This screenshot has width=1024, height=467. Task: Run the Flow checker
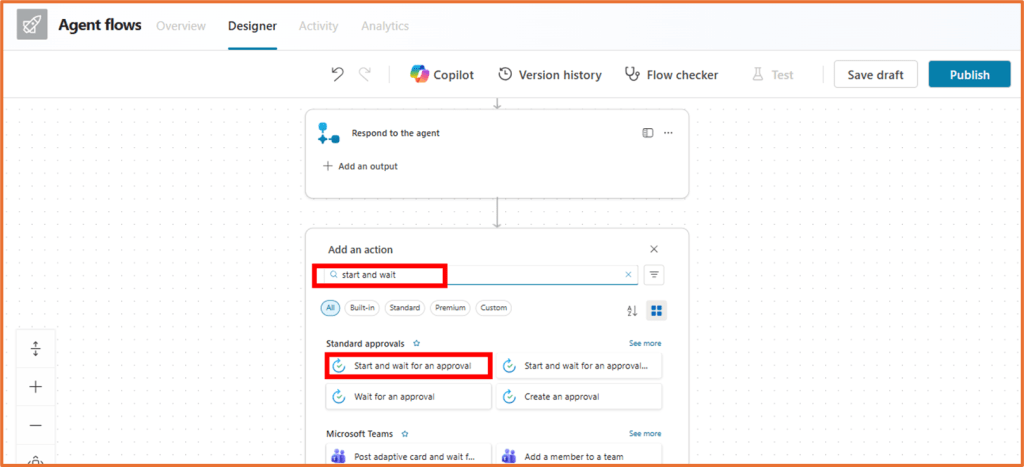point(671,74)
